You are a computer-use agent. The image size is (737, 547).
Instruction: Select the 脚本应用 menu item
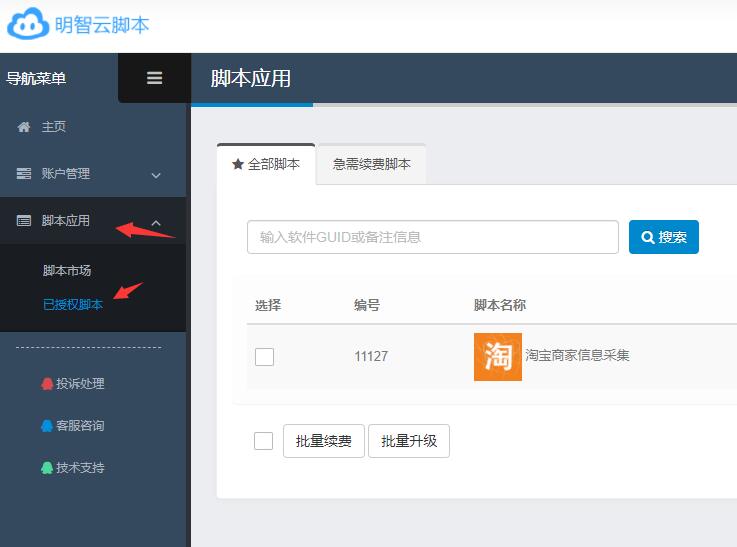point(93,220)
